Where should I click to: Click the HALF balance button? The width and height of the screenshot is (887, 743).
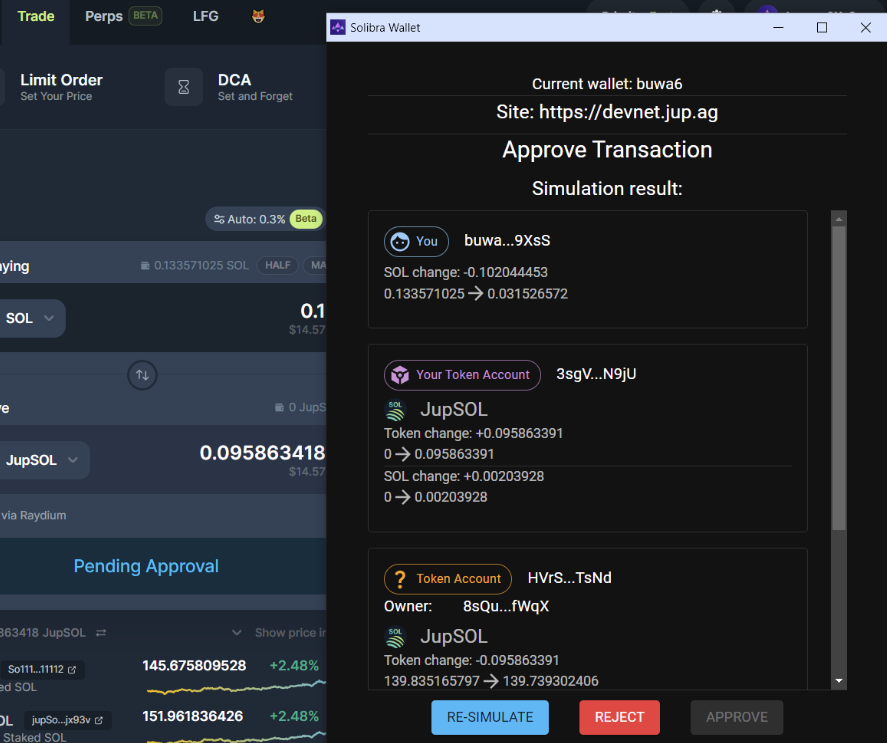click(278, 265)
